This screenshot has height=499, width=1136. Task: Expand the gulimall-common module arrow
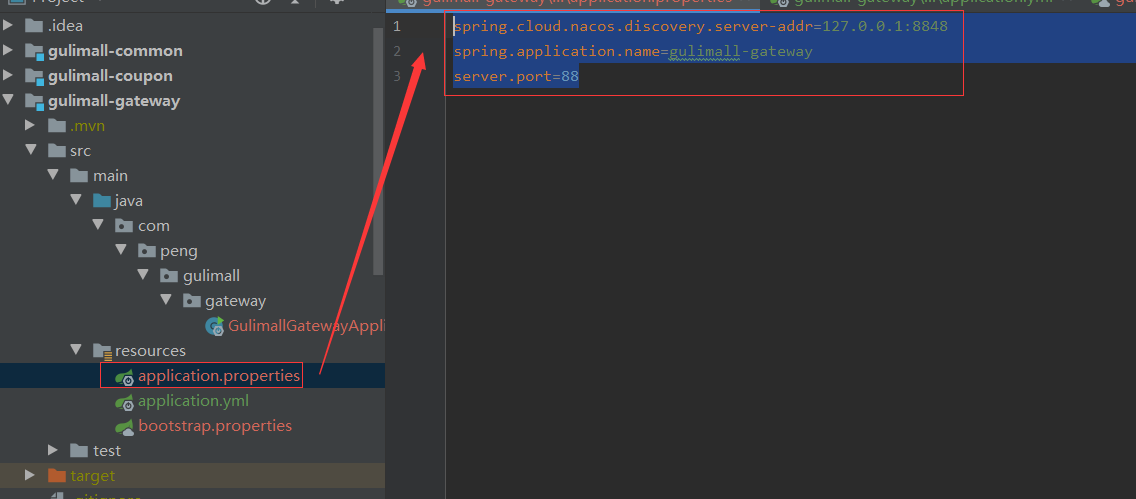8,51
